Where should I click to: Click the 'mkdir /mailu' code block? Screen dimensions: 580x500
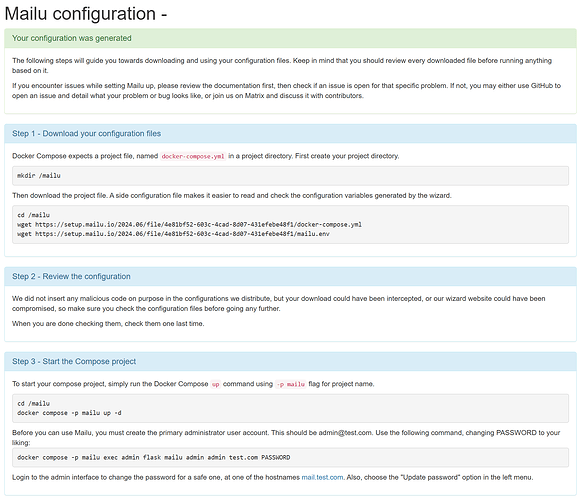click(290, 176)
